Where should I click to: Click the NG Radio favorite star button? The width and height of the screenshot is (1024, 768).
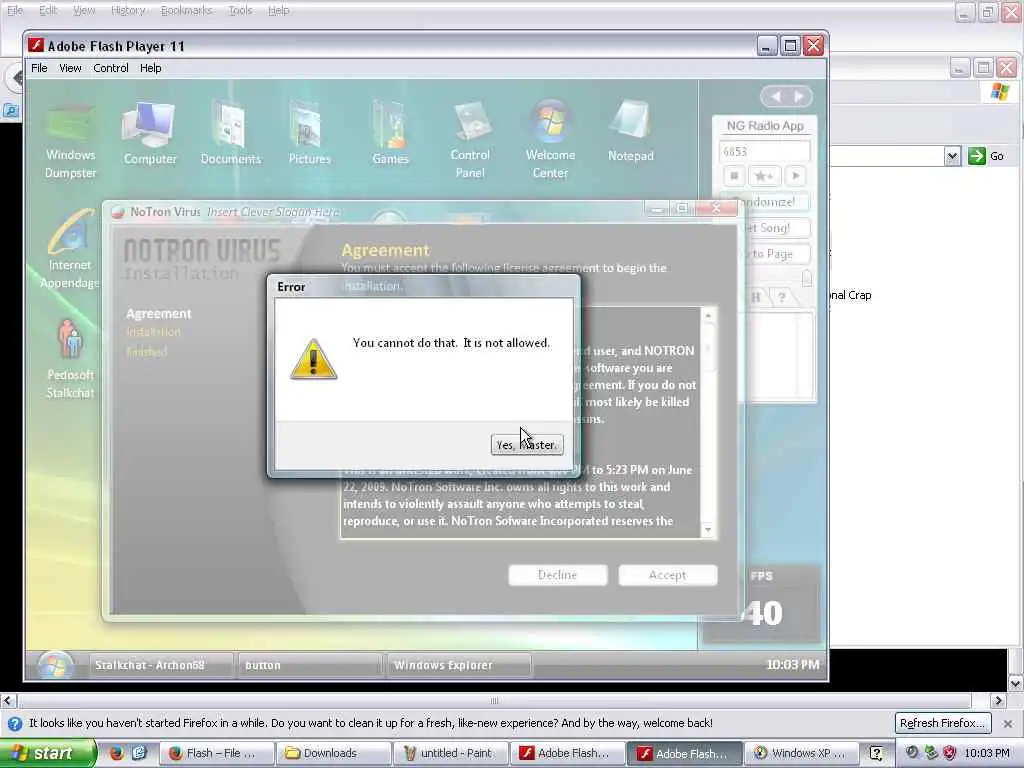[763, 176]
